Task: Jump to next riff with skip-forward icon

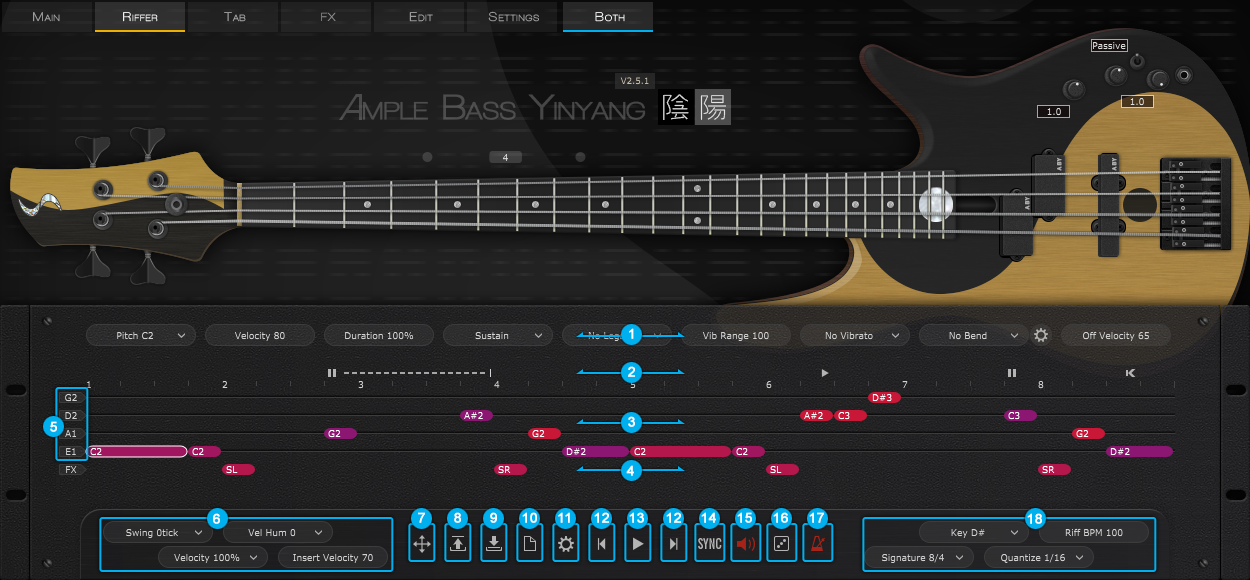Action: pyautogui.click(x=673, y=544)
